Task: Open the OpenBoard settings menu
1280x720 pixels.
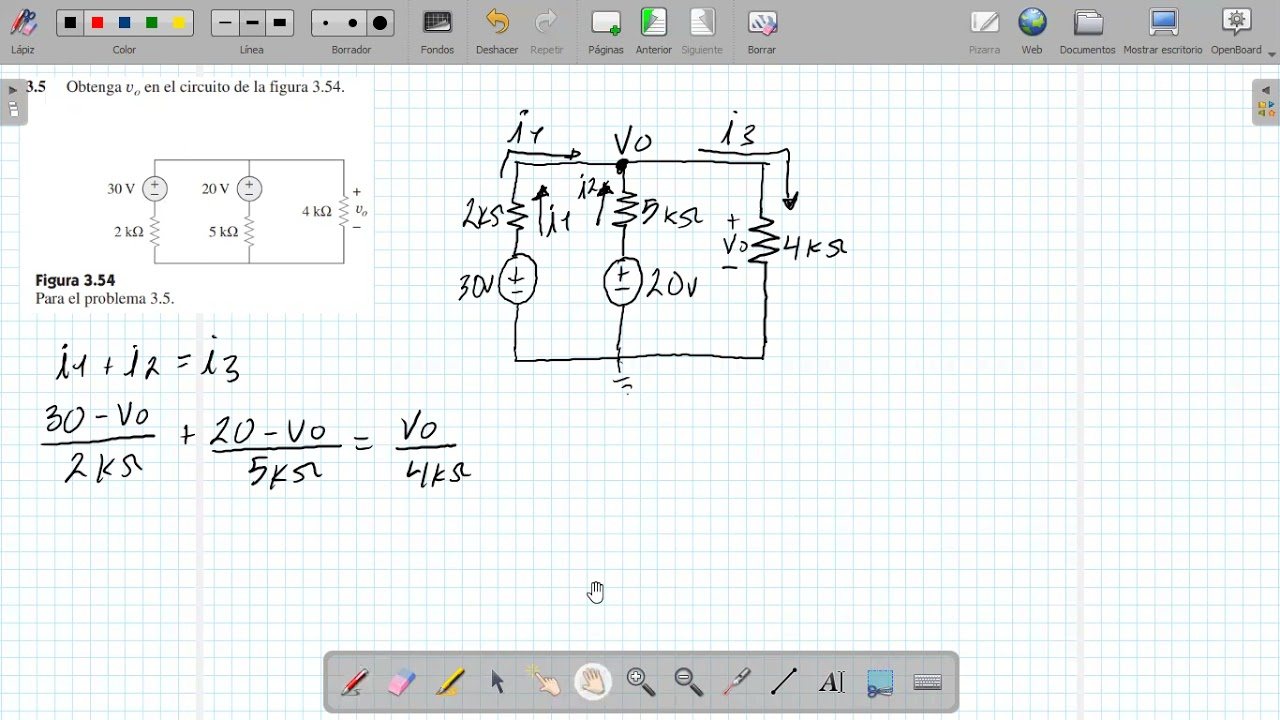Action: [x=1238, y=31]
